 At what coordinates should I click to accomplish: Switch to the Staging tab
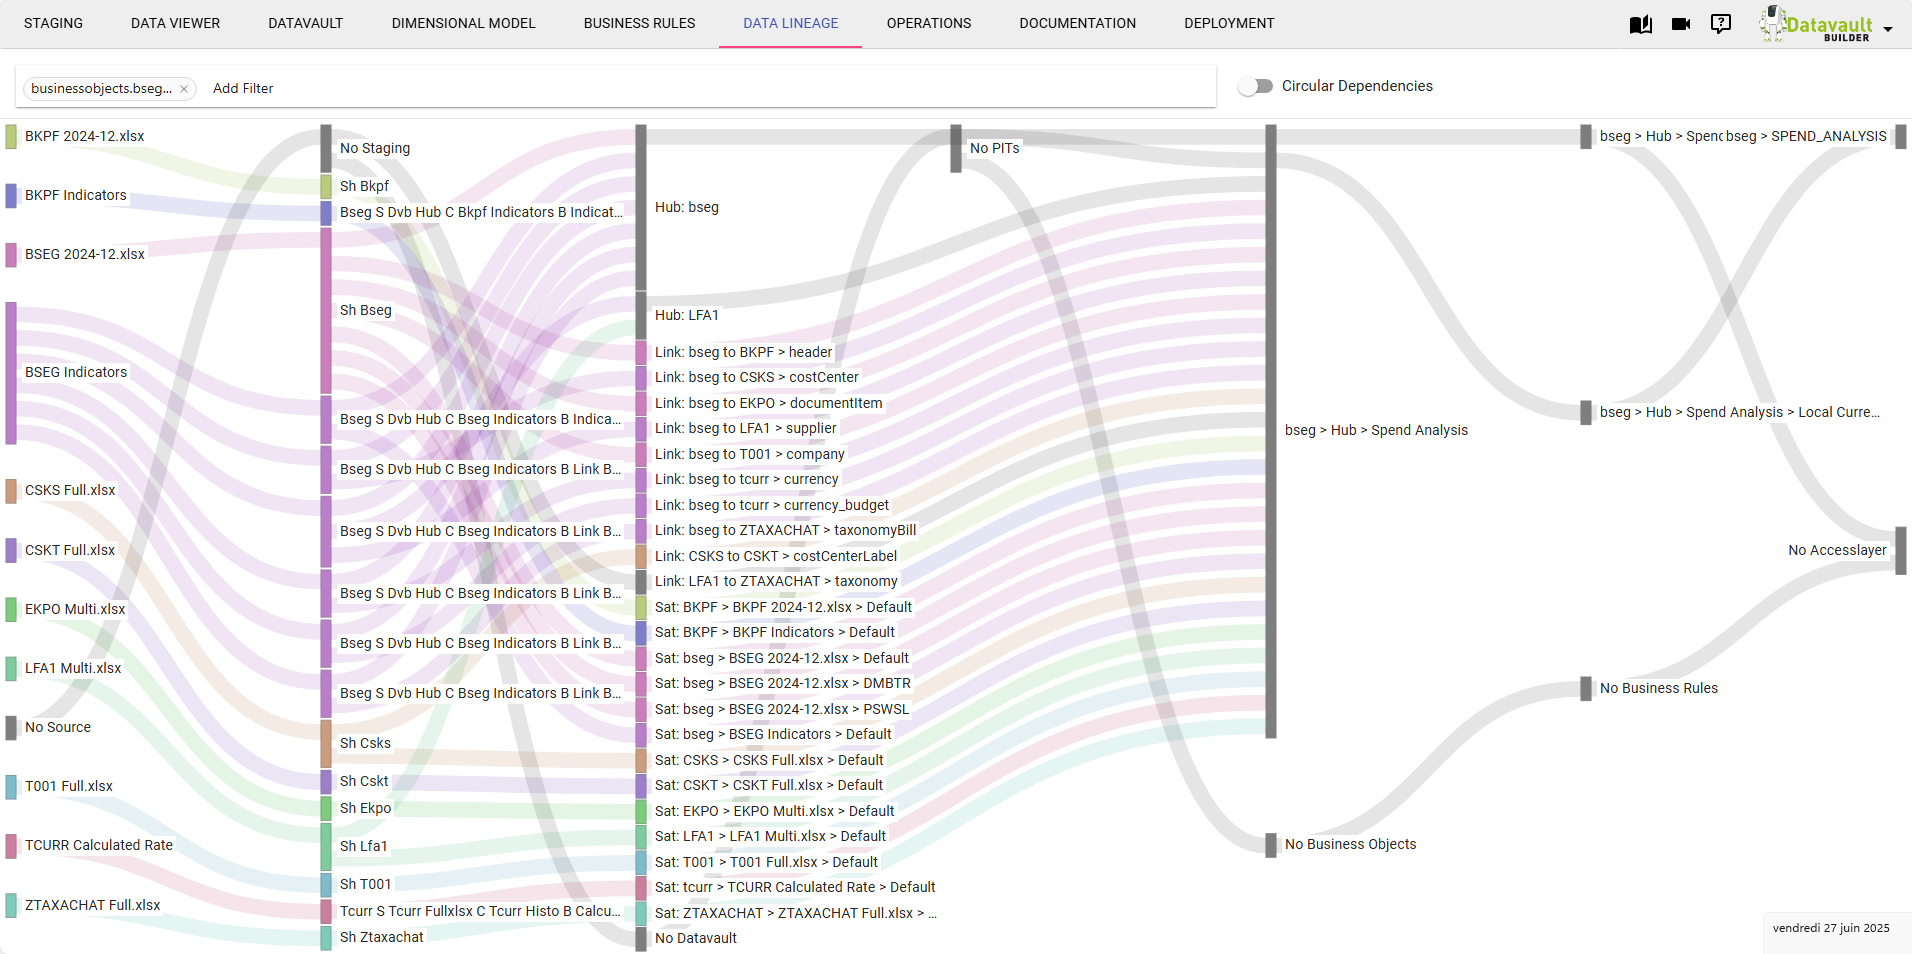53,23
